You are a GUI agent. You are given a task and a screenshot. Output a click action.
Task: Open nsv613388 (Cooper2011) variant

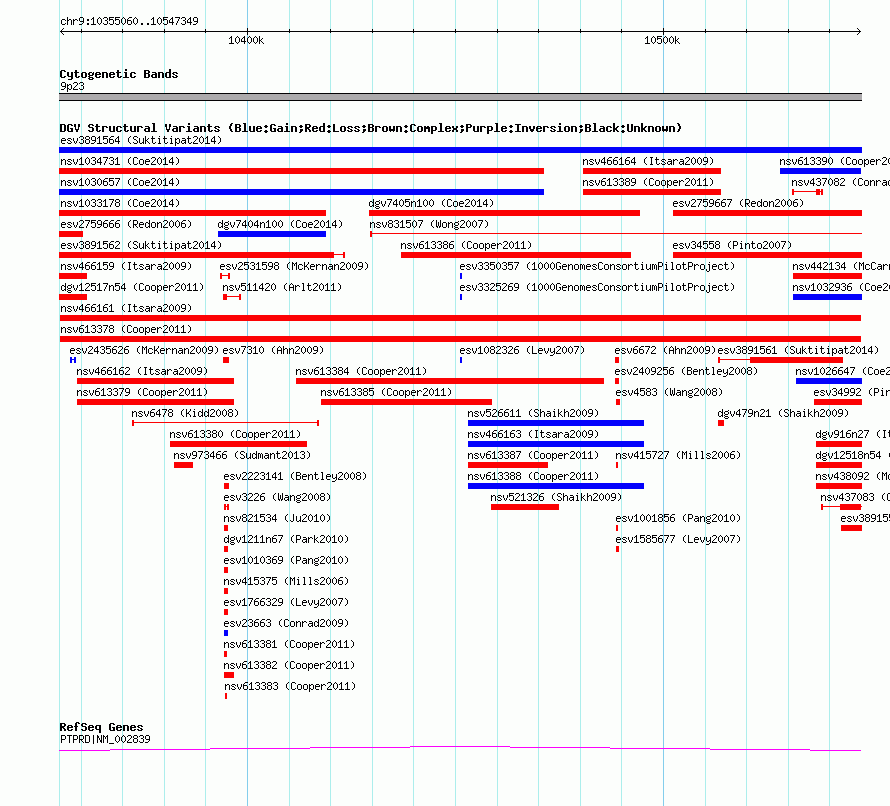coord(533,476)
